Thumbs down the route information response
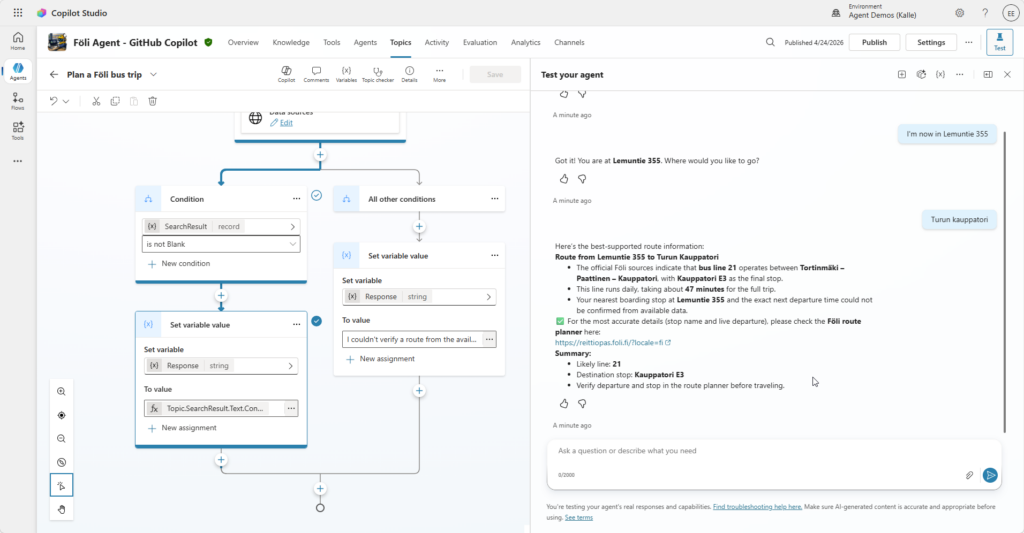The image size is (1024, 533). coord(582,404)
